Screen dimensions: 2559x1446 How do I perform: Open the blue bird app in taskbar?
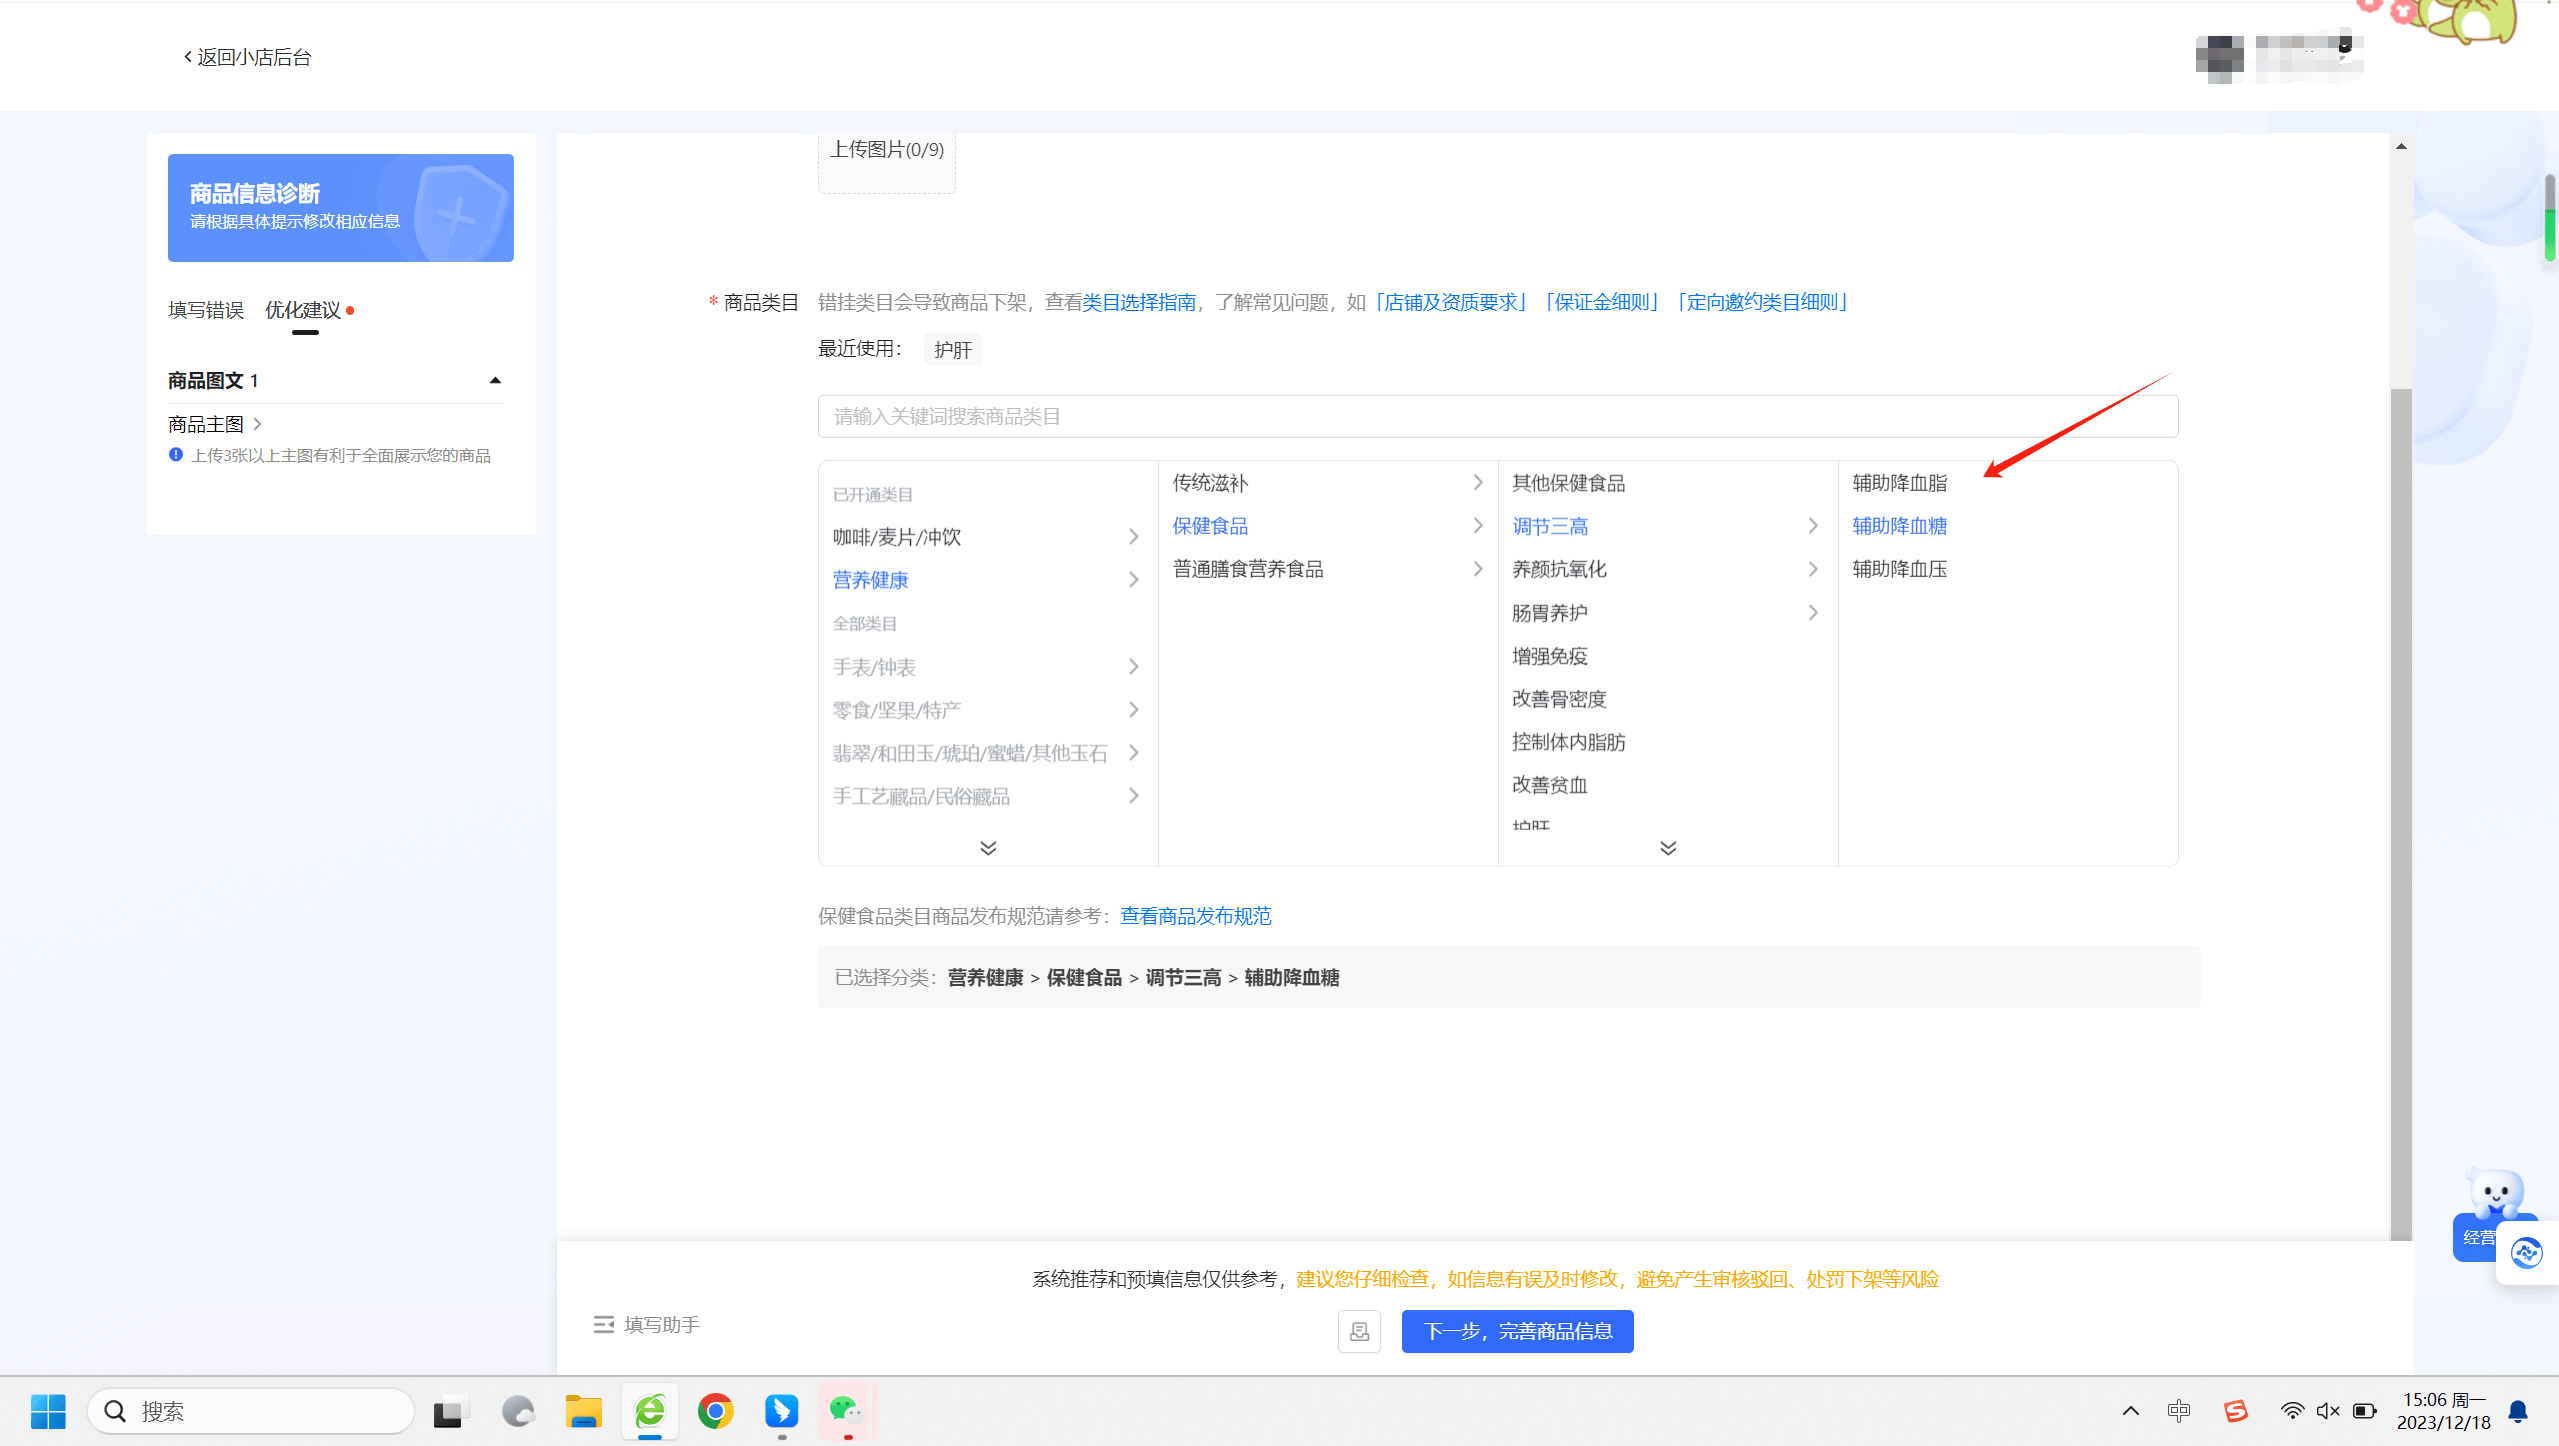tap(781, 1412)
